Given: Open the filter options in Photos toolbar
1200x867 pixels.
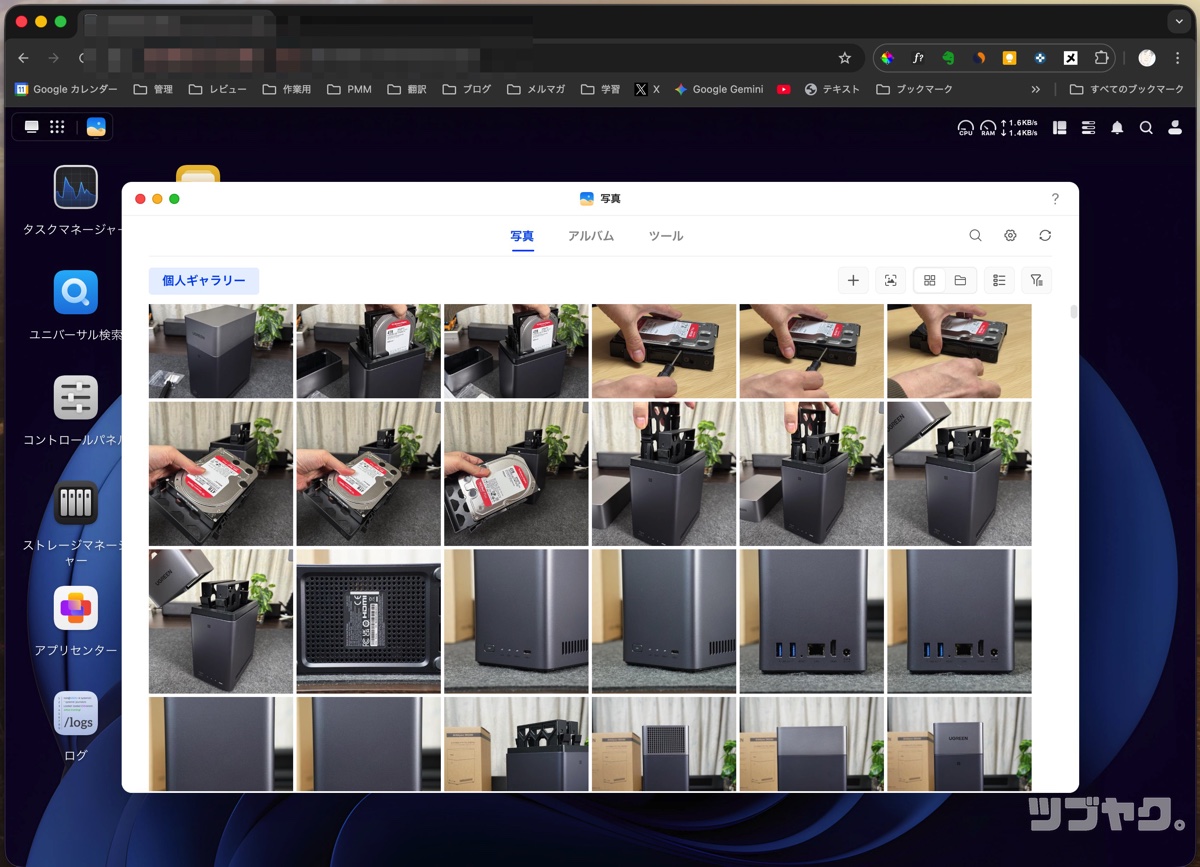Looking at the screenshot, I should 1036,281.
